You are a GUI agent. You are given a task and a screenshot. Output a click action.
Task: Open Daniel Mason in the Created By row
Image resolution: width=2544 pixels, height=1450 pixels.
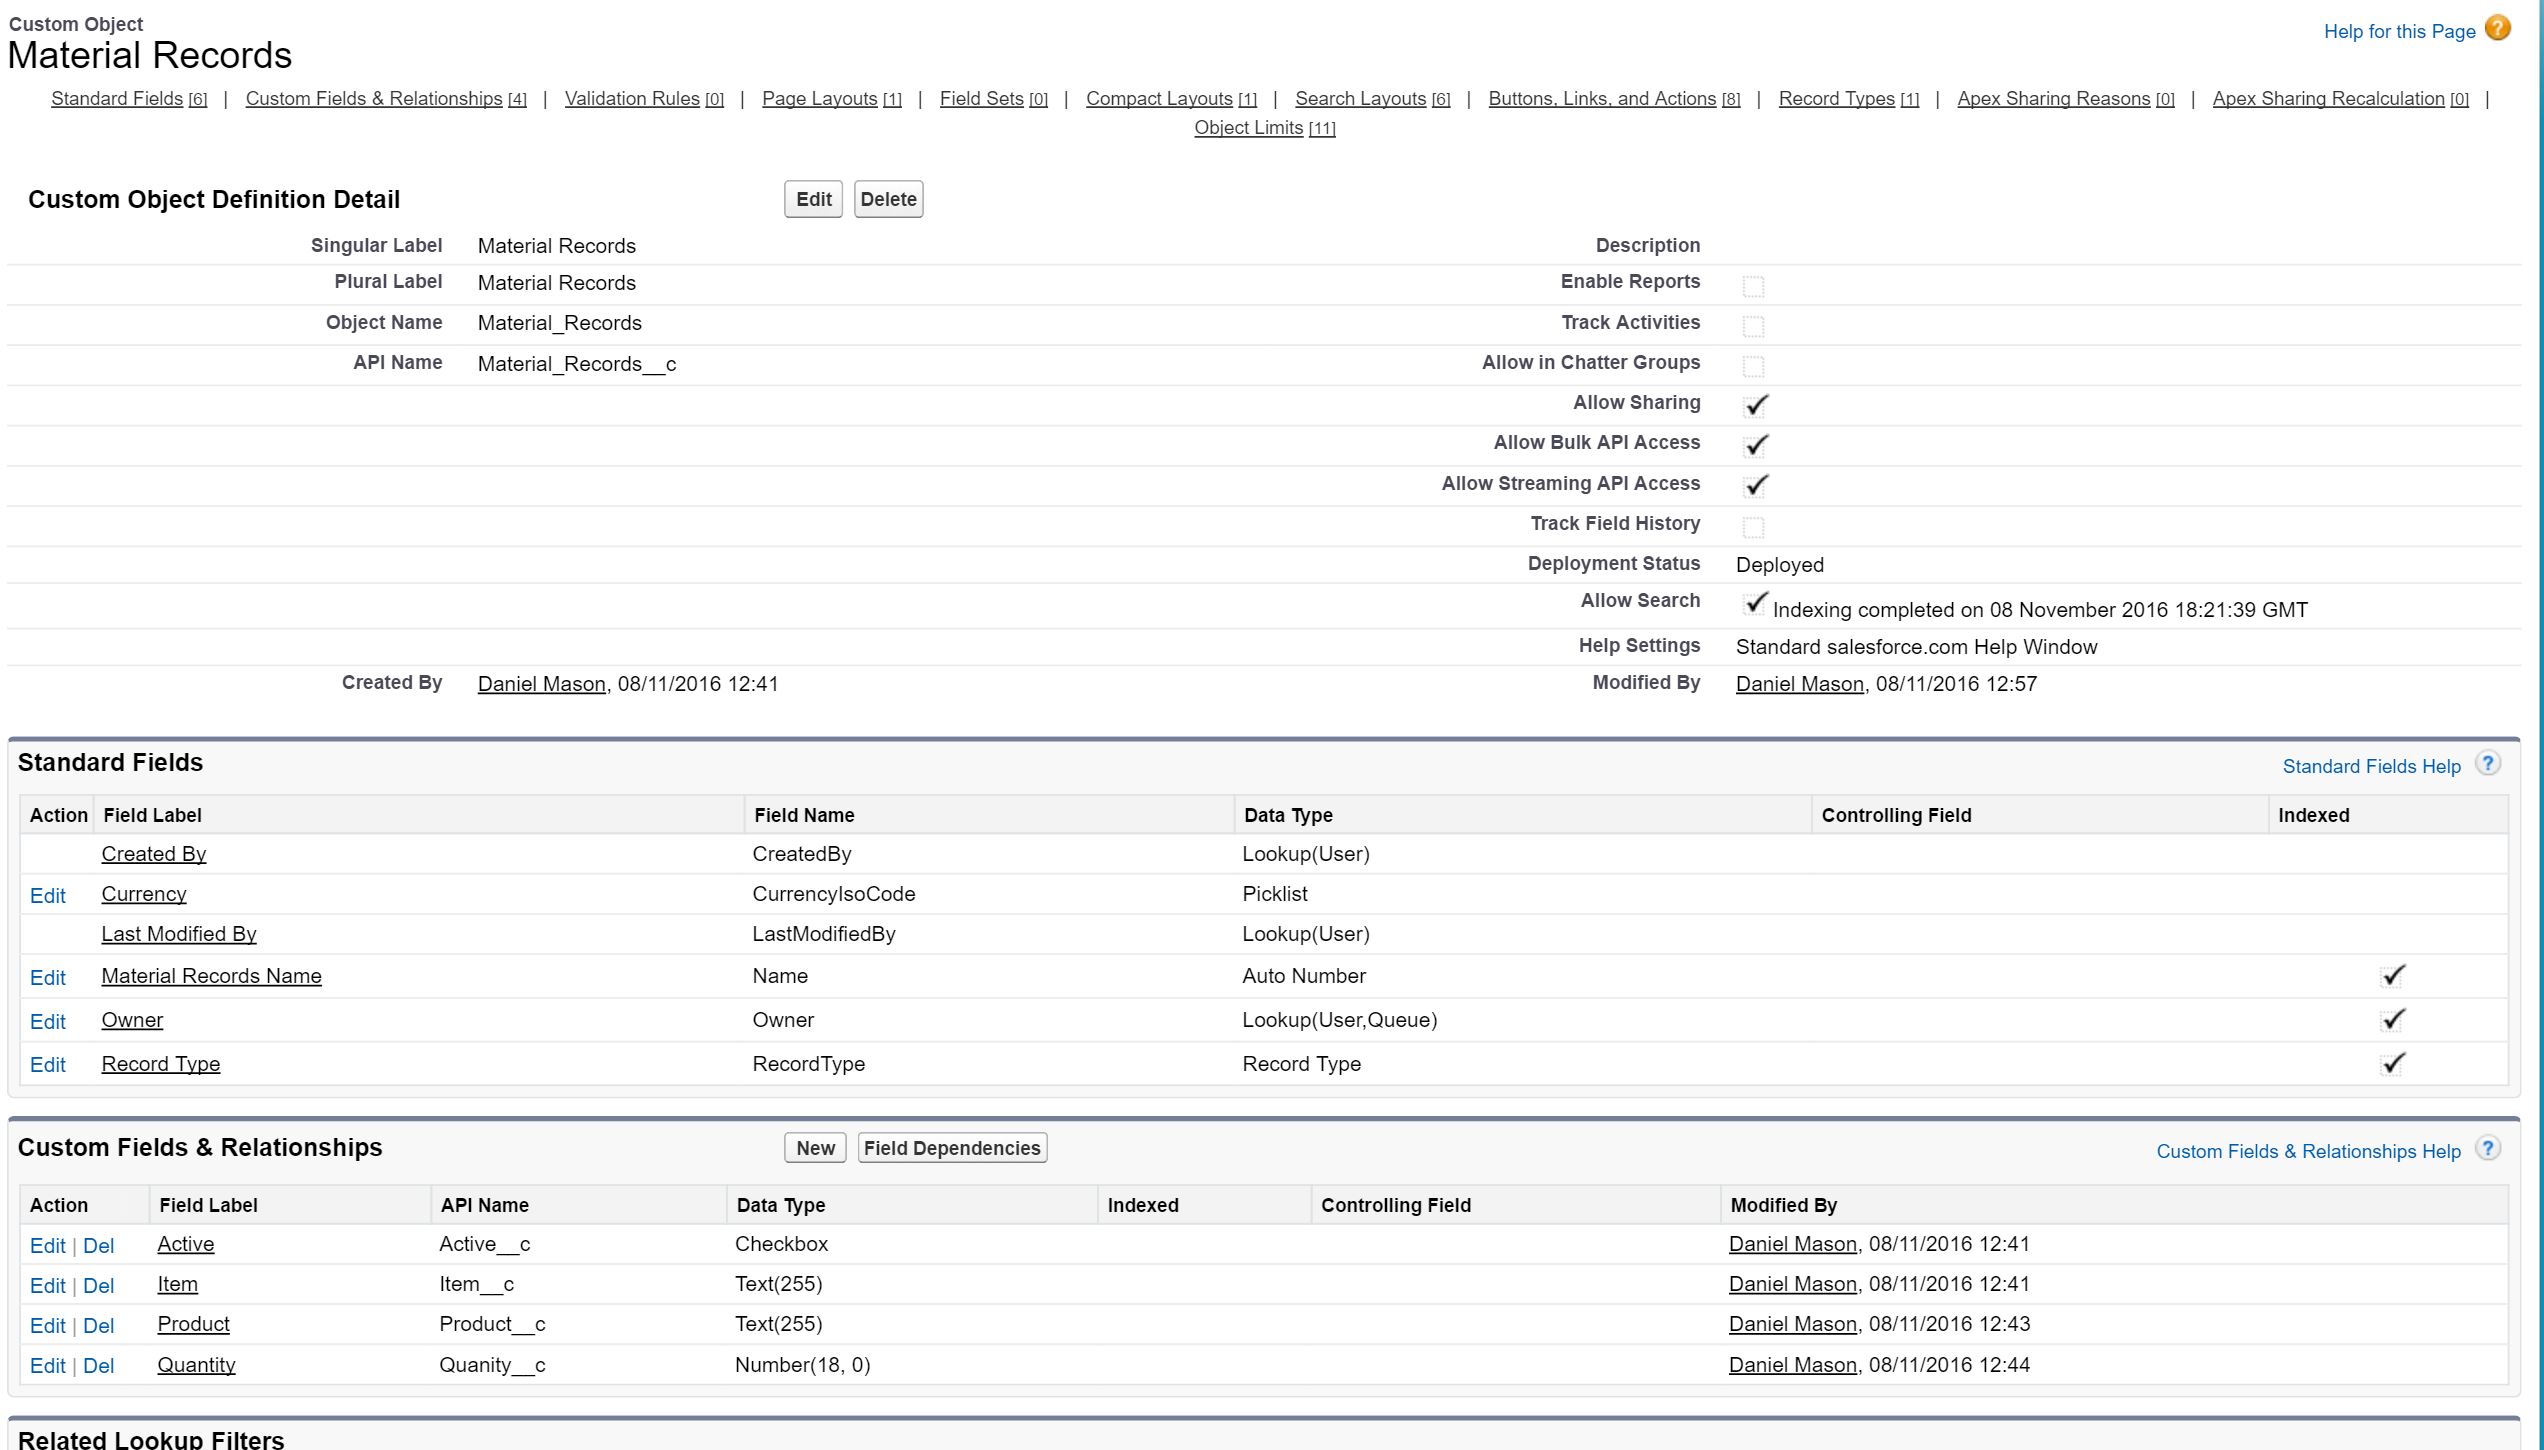[x=541, y=684]
